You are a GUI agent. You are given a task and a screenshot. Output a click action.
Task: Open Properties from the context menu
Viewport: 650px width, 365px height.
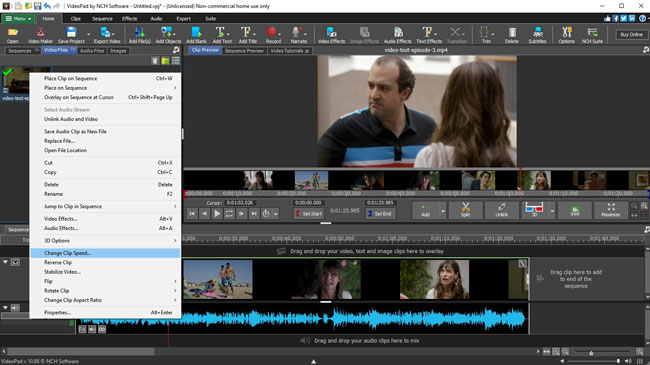pos(105,313)
